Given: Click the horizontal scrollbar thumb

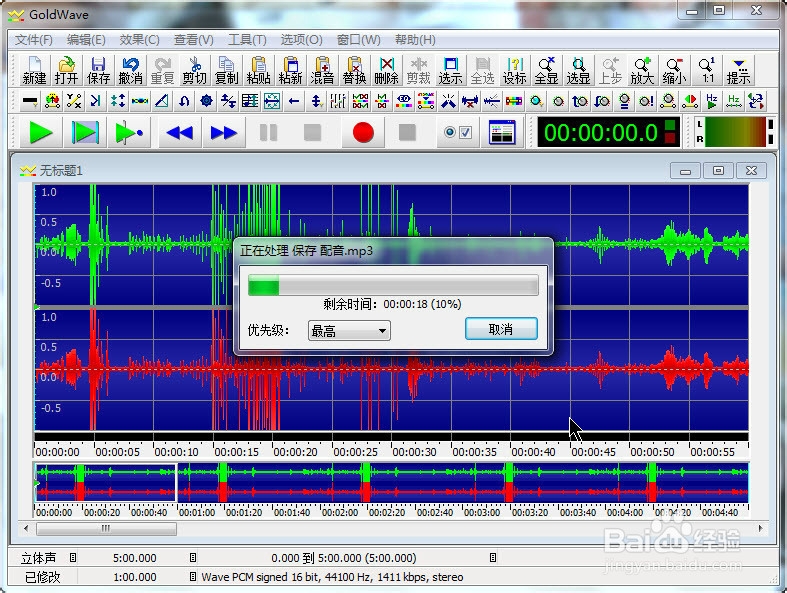Looking at the screenshot, I should tap(106, 529).
